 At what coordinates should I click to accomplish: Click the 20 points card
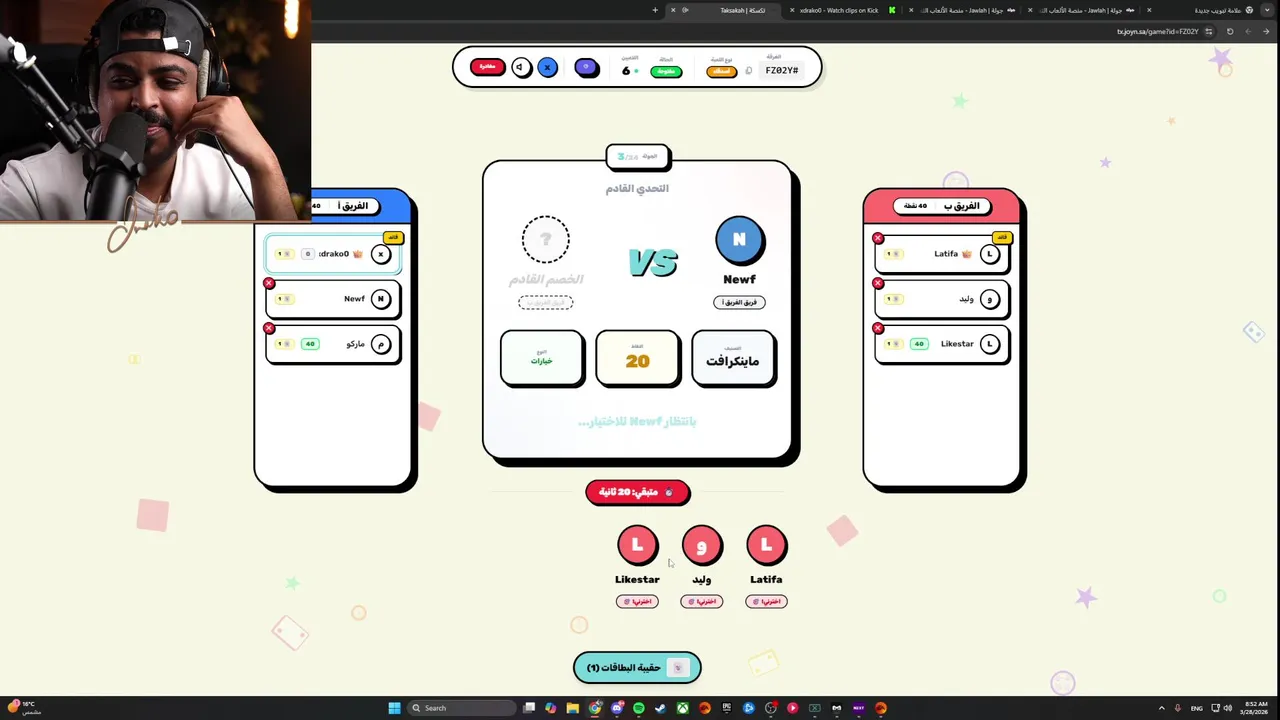coord(637,358)
